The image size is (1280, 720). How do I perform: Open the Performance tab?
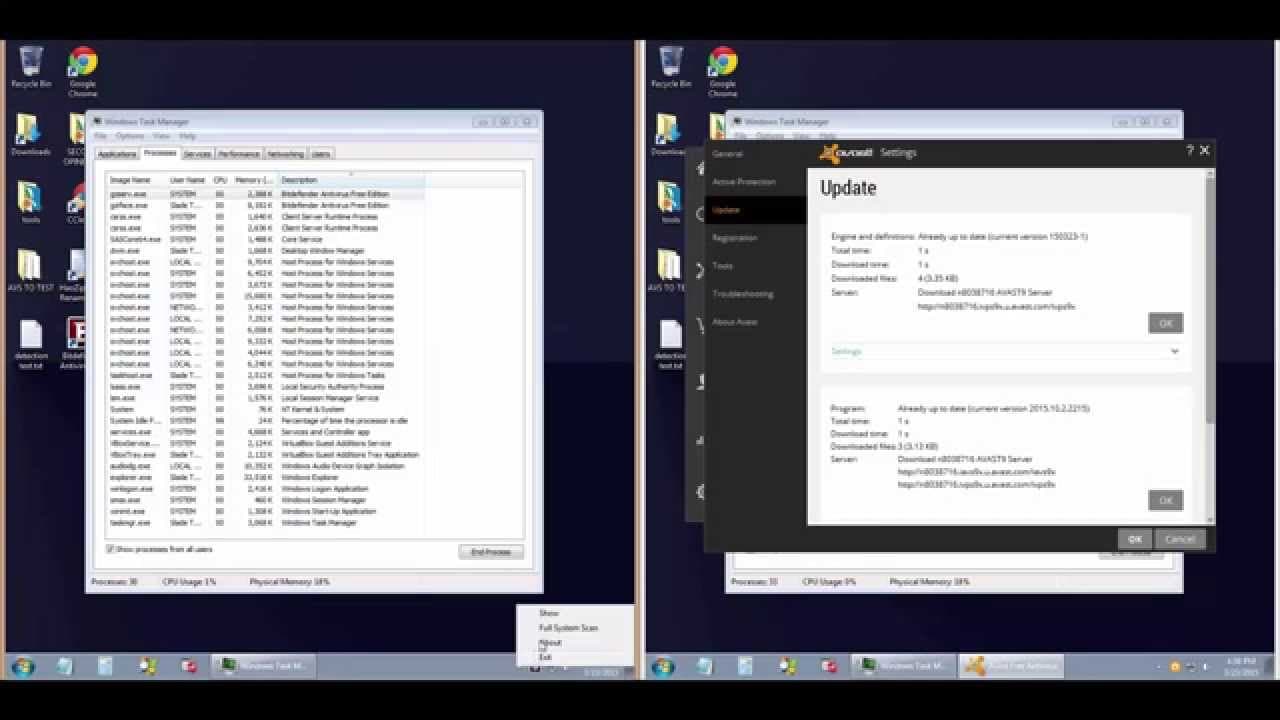[x=239, y=154]
